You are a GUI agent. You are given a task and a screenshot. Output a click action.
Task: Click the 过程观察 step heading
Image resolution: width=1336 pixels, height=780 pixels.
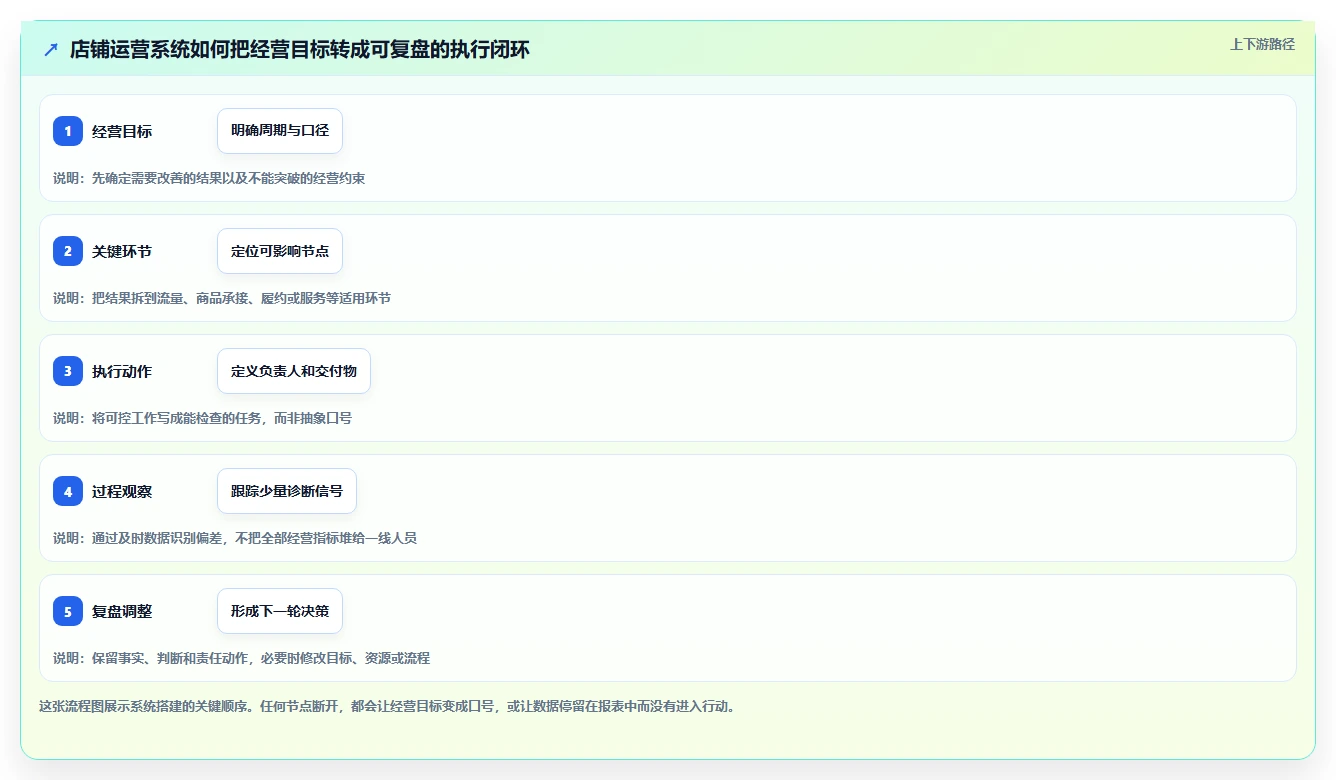tap(122, 491)
